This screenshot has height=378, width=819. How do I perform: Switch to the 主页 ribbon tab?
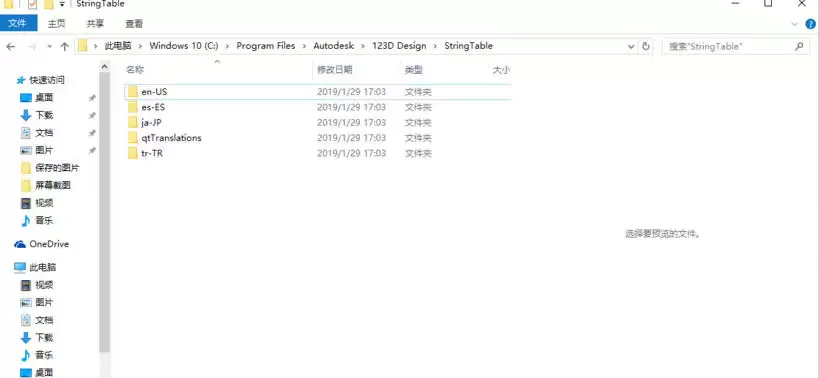coord(57,23)
